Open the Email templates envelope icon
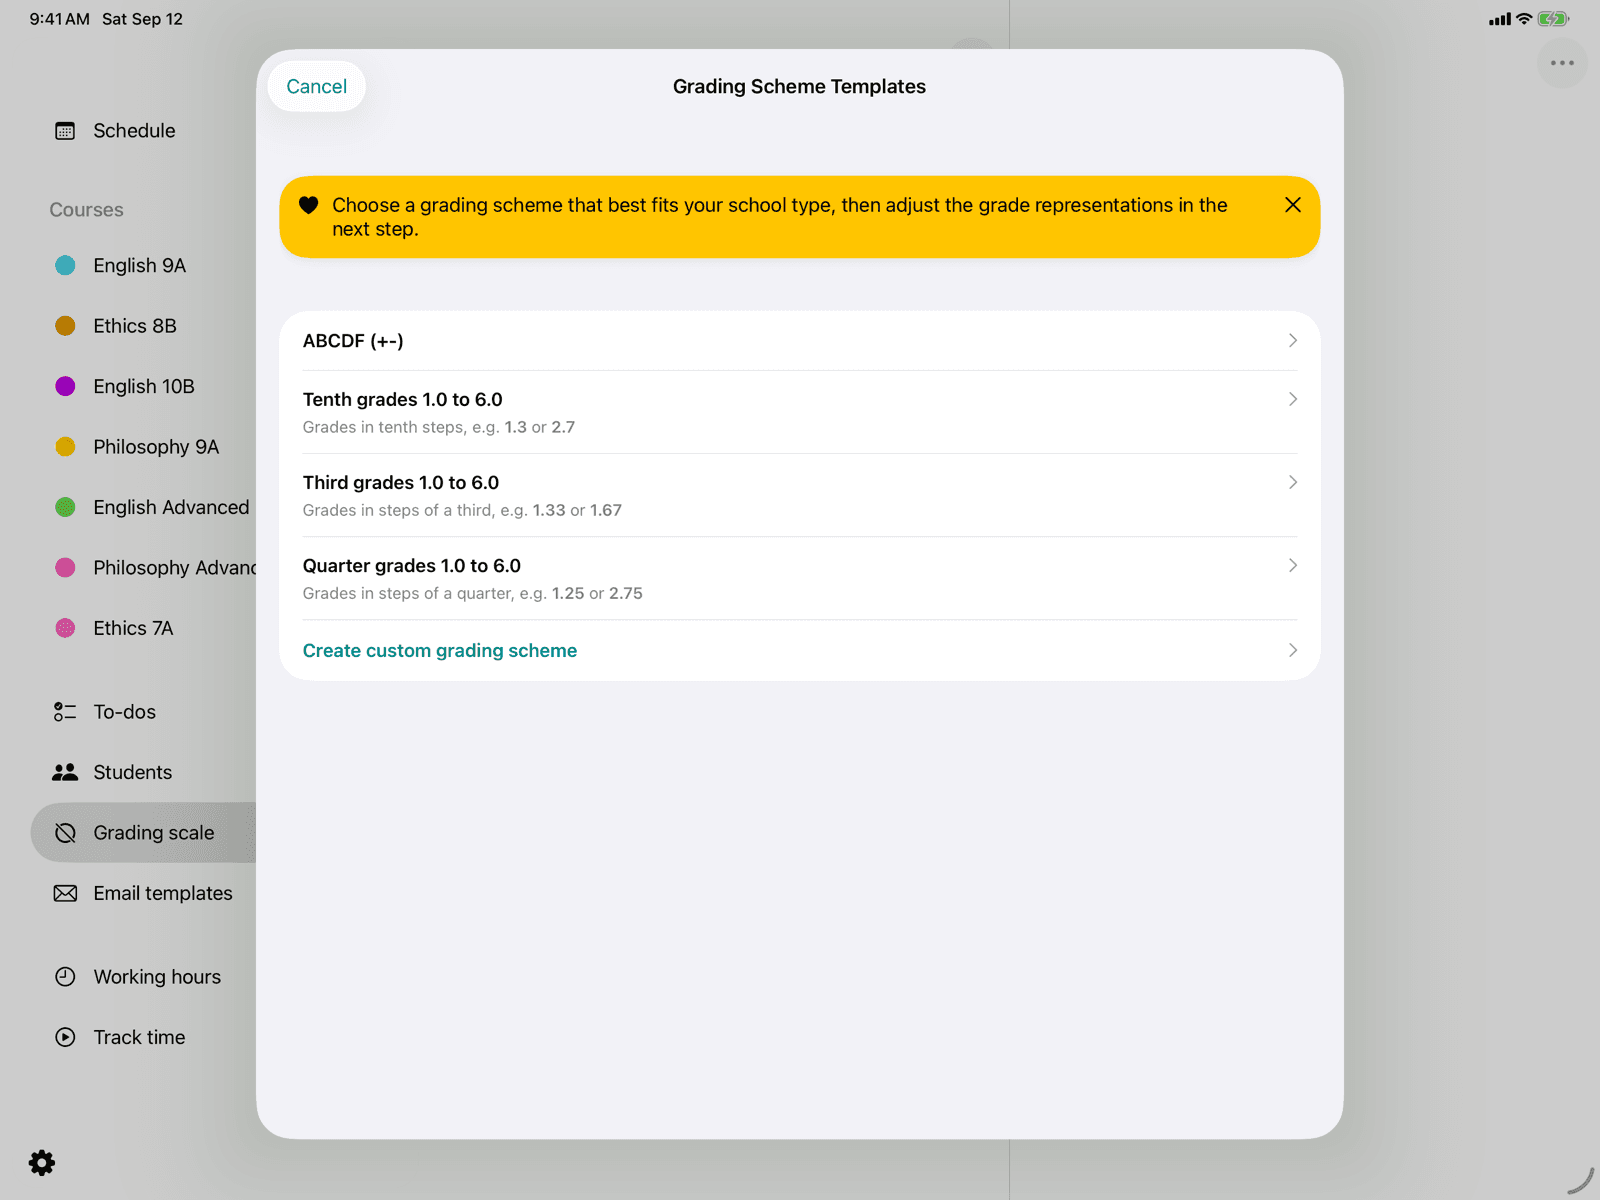This screenshot has height=1200, width=1600. tap(65, 893)
